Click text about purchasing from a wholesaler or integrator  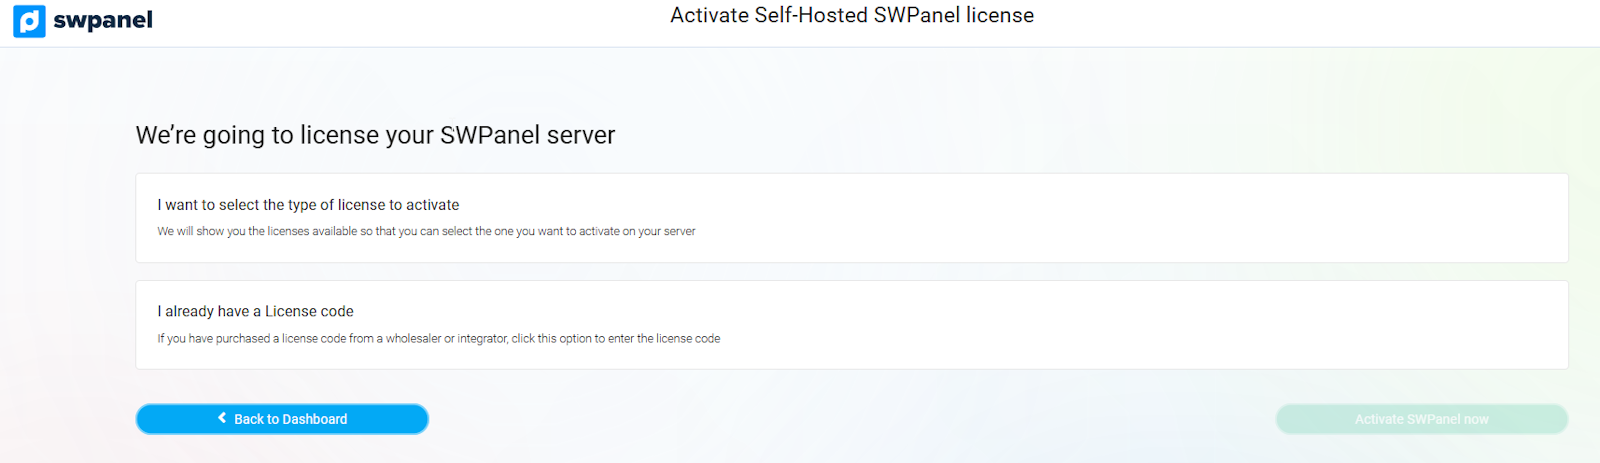[x=438, y=339]
